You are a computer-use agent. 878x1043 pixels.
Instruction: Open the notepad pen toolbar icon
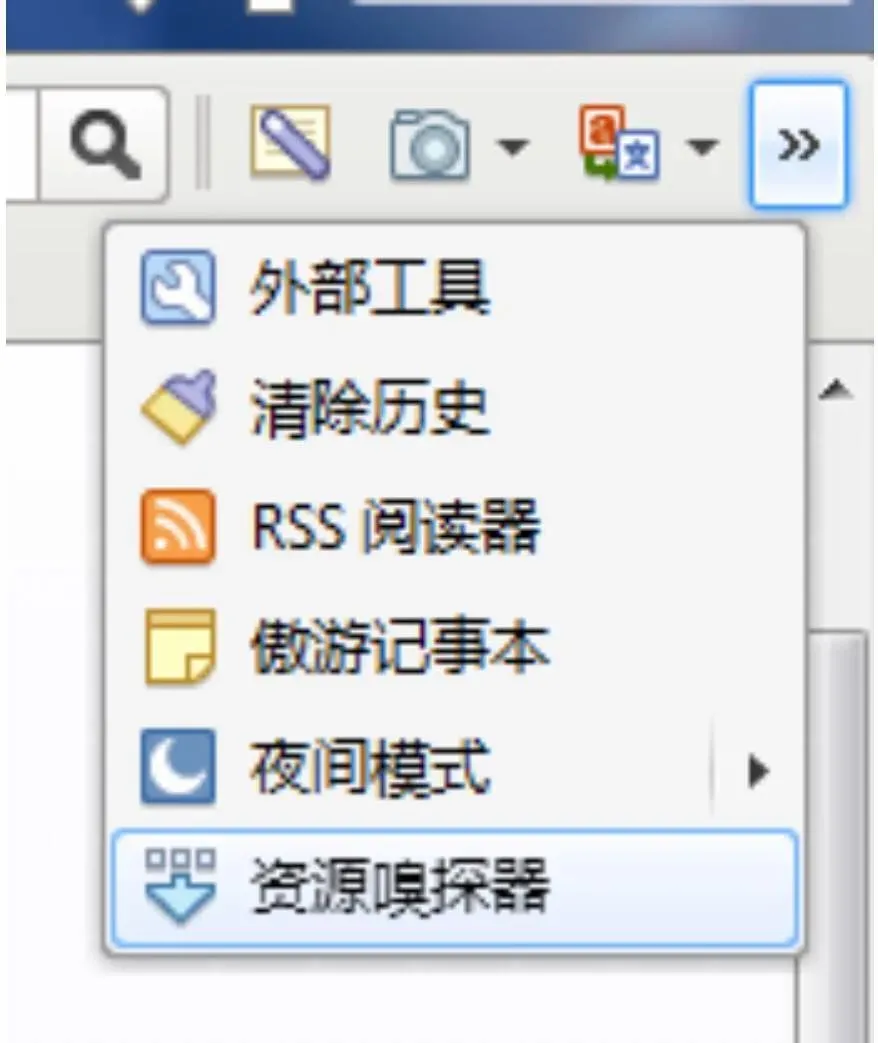point(291,142)
